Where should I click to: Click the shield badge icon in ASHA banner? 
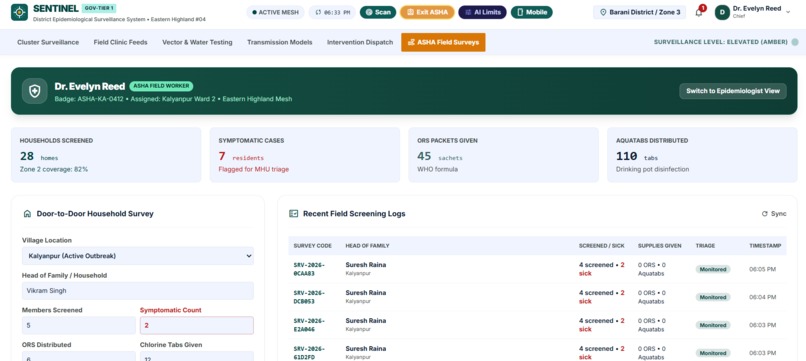pyautogui.click(x=34, y=91)
